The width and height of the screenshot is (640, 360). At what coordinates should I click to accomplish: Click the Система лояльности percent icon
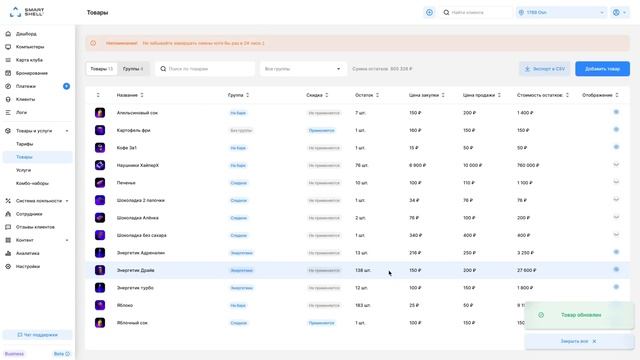(x=8, y=201)
